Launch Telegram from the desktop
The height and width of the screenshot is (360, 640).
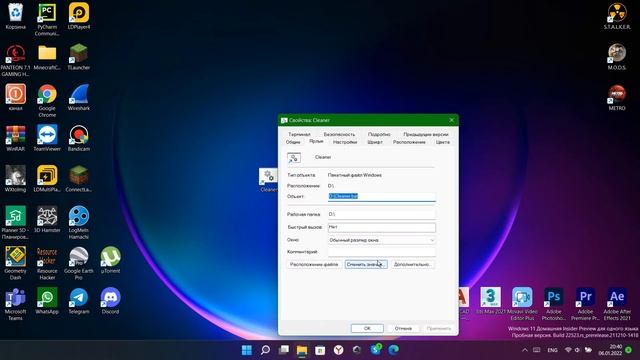point(79,300)
